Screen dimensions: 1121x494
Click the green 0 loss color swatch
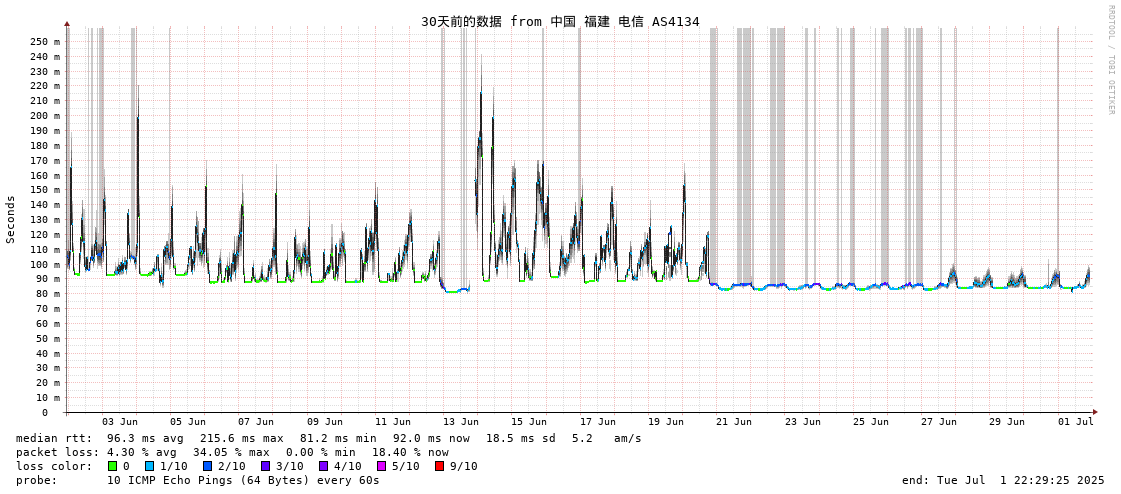(112, 466)
